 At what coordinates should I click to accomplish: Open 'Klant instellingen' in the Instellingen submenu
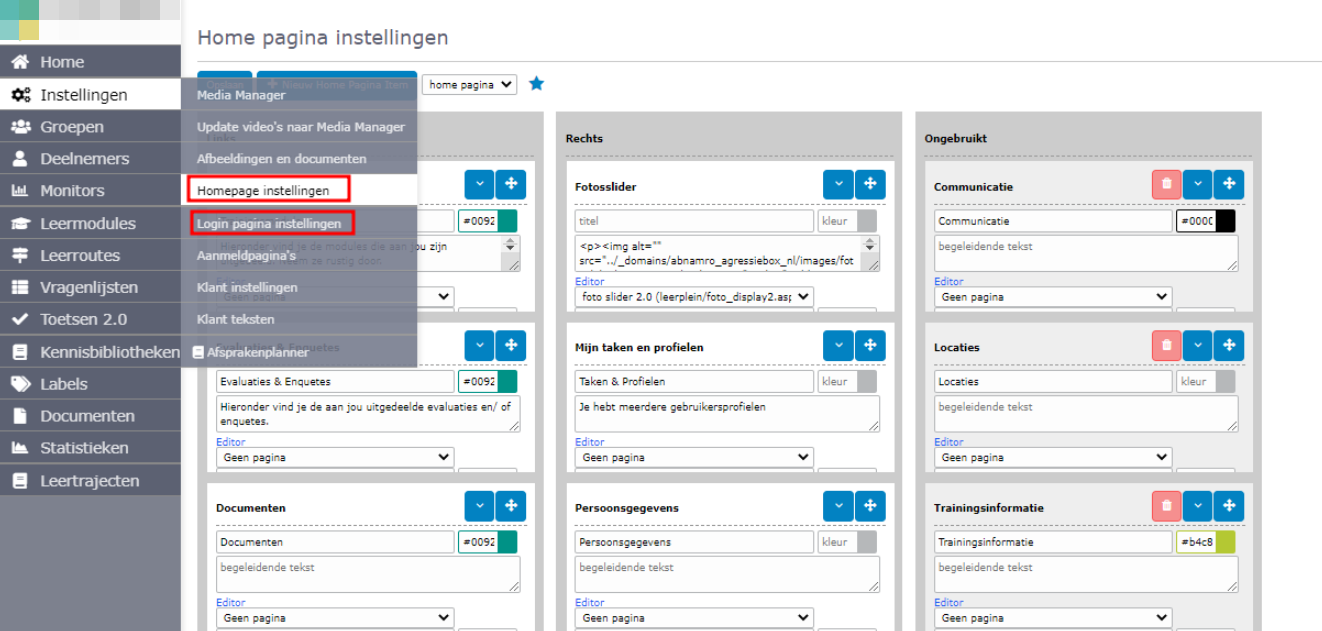click(247, 287)
